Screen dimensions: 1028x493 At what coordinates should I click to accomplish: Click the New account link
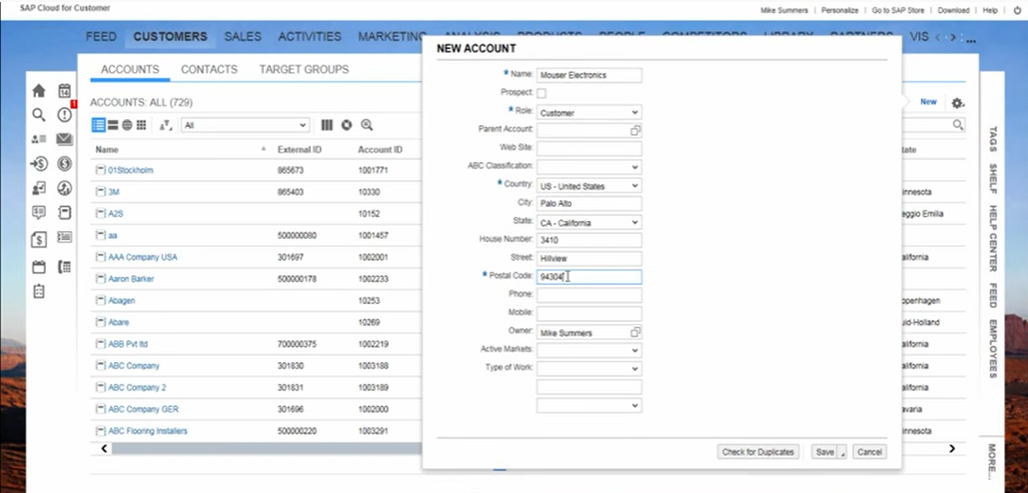(x=928, y=102)
